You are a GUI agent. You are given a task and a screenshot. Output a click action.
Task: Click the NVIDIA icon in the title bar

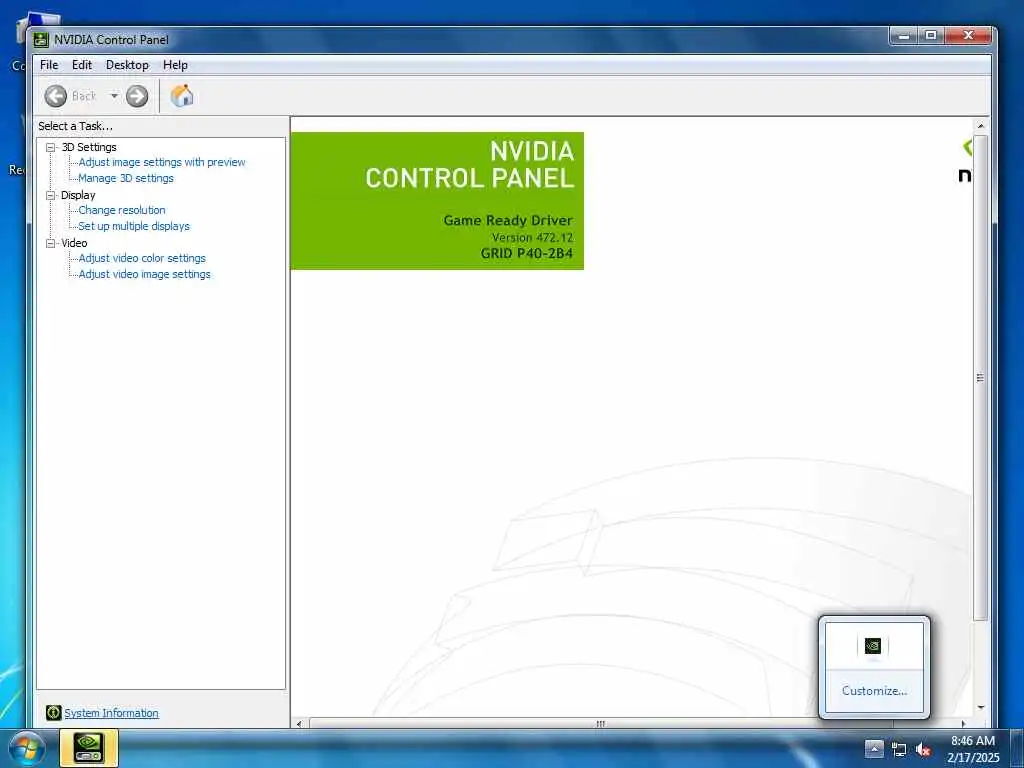point(41,40)
